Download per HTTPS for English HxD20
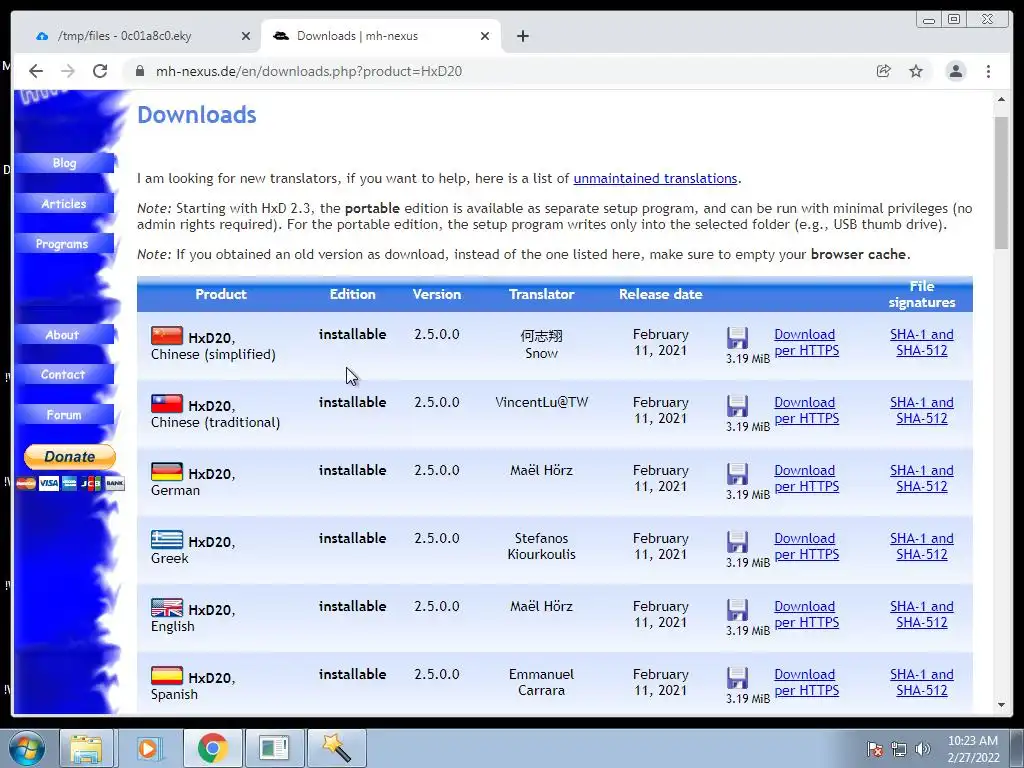This screenshot has height=768, width=1024. (807, 614)
